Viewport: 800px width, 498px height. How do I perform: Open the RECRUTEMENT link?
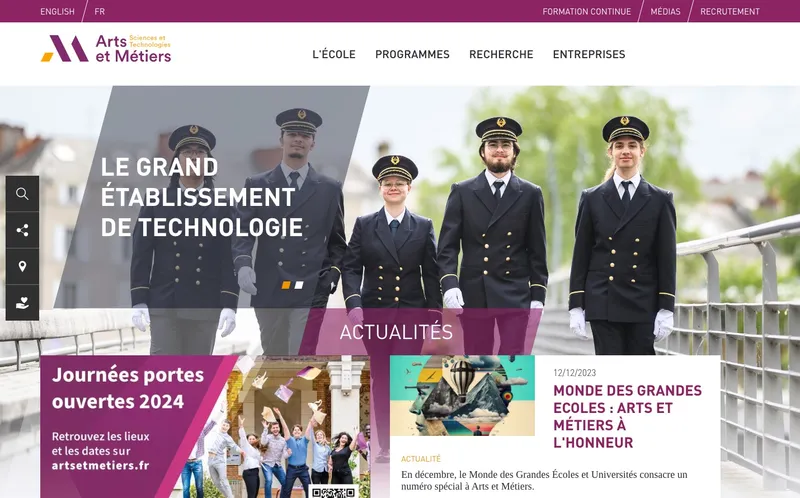[x=730, y=11]
